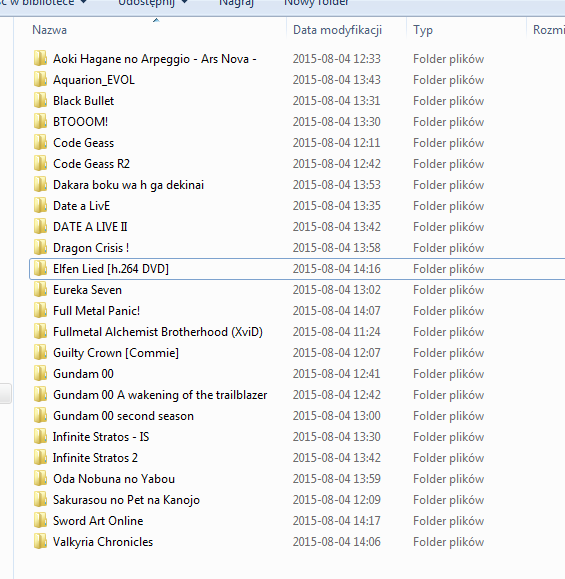Click date 2015-08-04 13:35

tap(336, 206)
